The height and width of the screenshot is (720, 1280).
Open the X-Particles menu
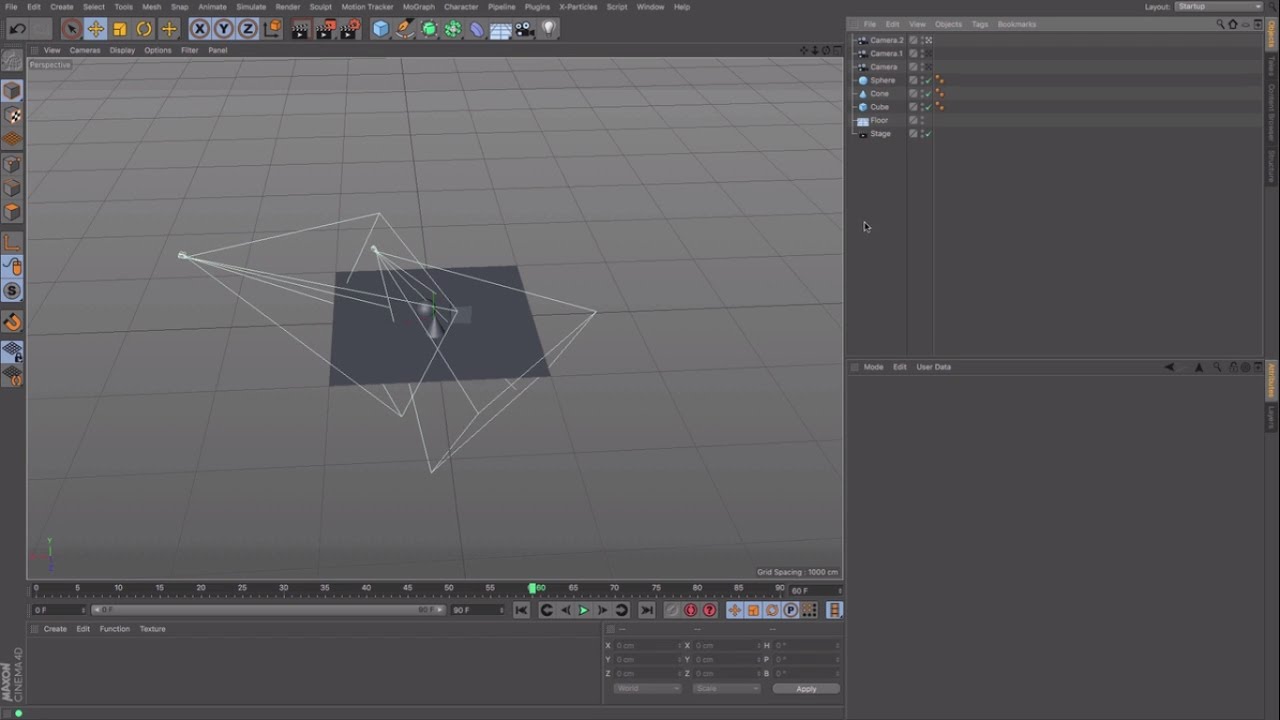(x=578, y=6)
